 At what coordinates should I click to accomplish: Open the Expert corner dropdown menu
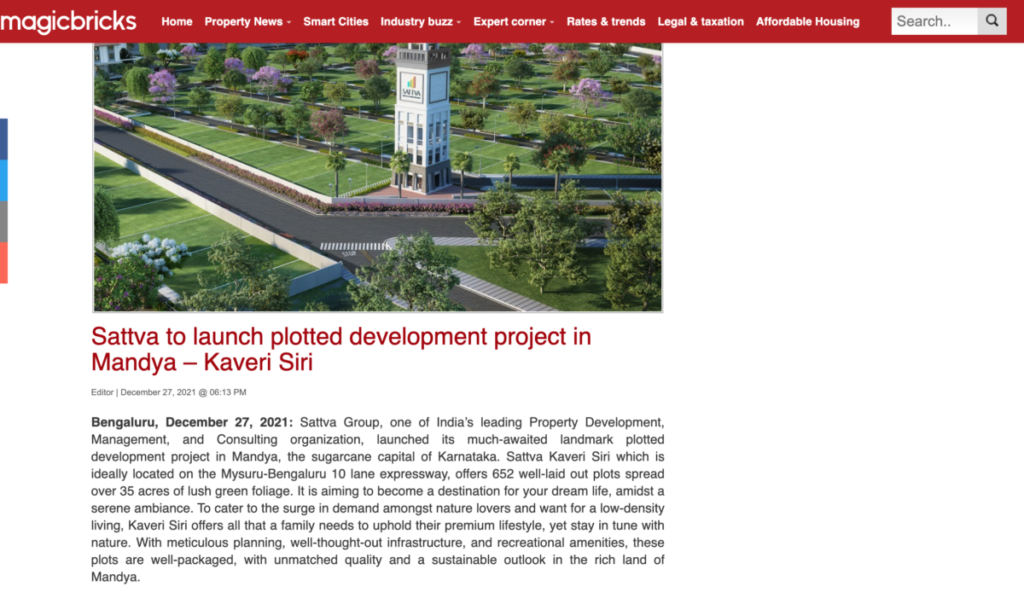coord(513,22)
